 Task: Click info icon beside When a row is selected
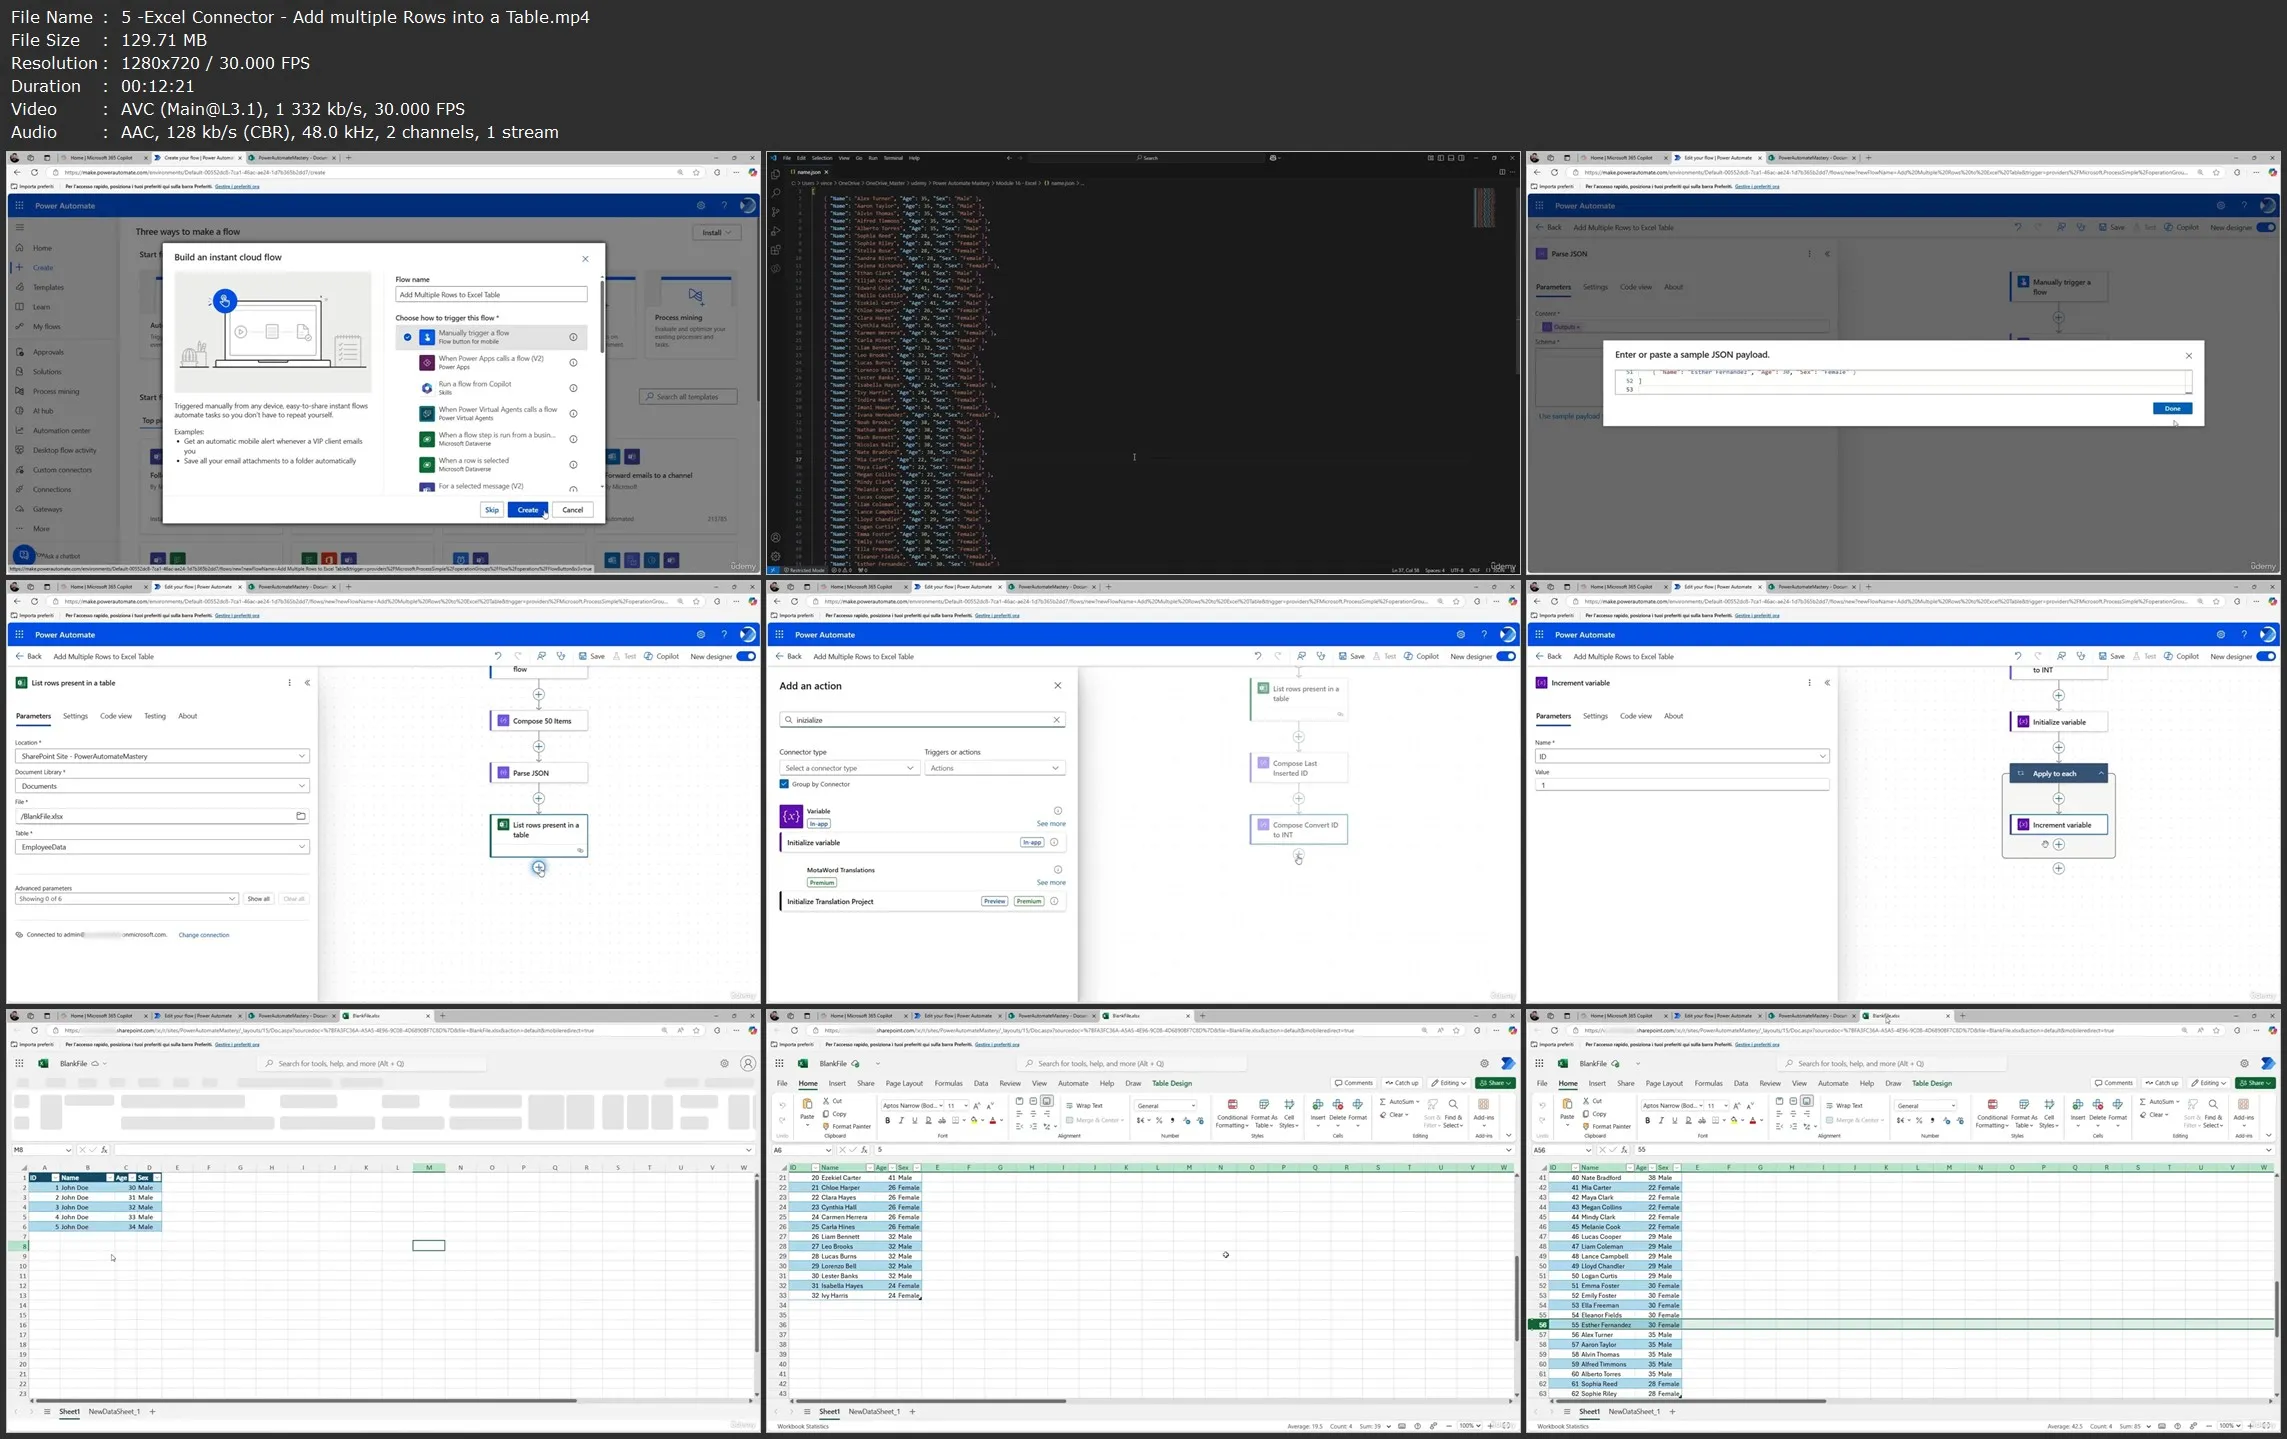click(x=573, y=465)
